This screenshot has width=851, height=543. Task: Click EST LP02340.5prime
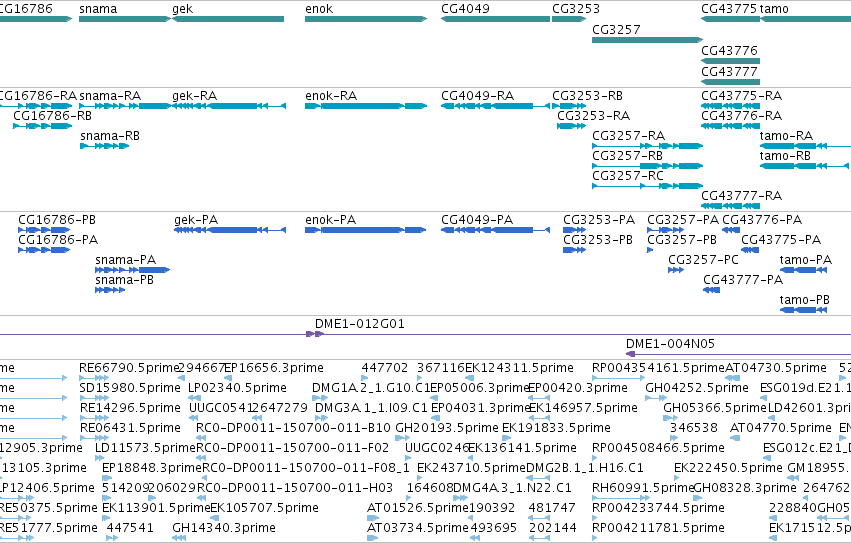[237, 388]
